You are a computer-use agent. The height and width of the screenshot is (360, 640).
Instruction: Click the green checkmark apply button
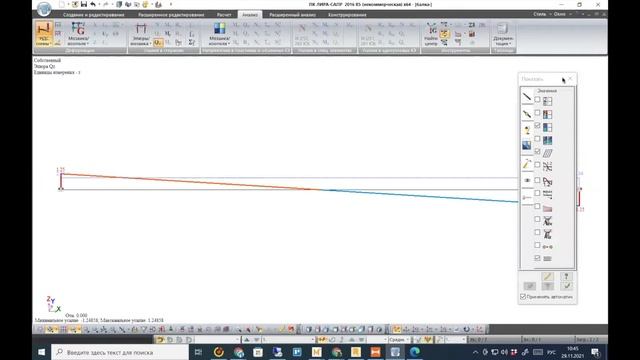[x=566, y=286]
